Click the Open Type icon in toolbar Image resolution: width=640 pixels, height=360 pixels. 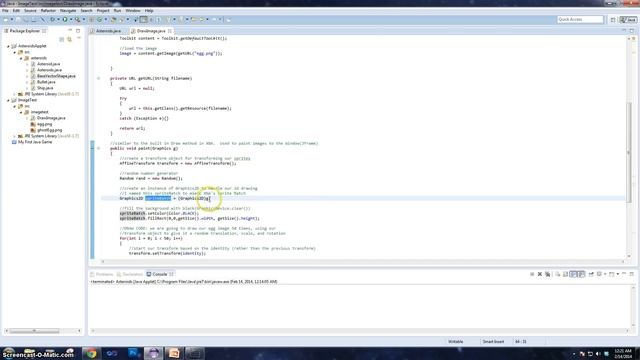pyautogui.click(x=113, y=20)
